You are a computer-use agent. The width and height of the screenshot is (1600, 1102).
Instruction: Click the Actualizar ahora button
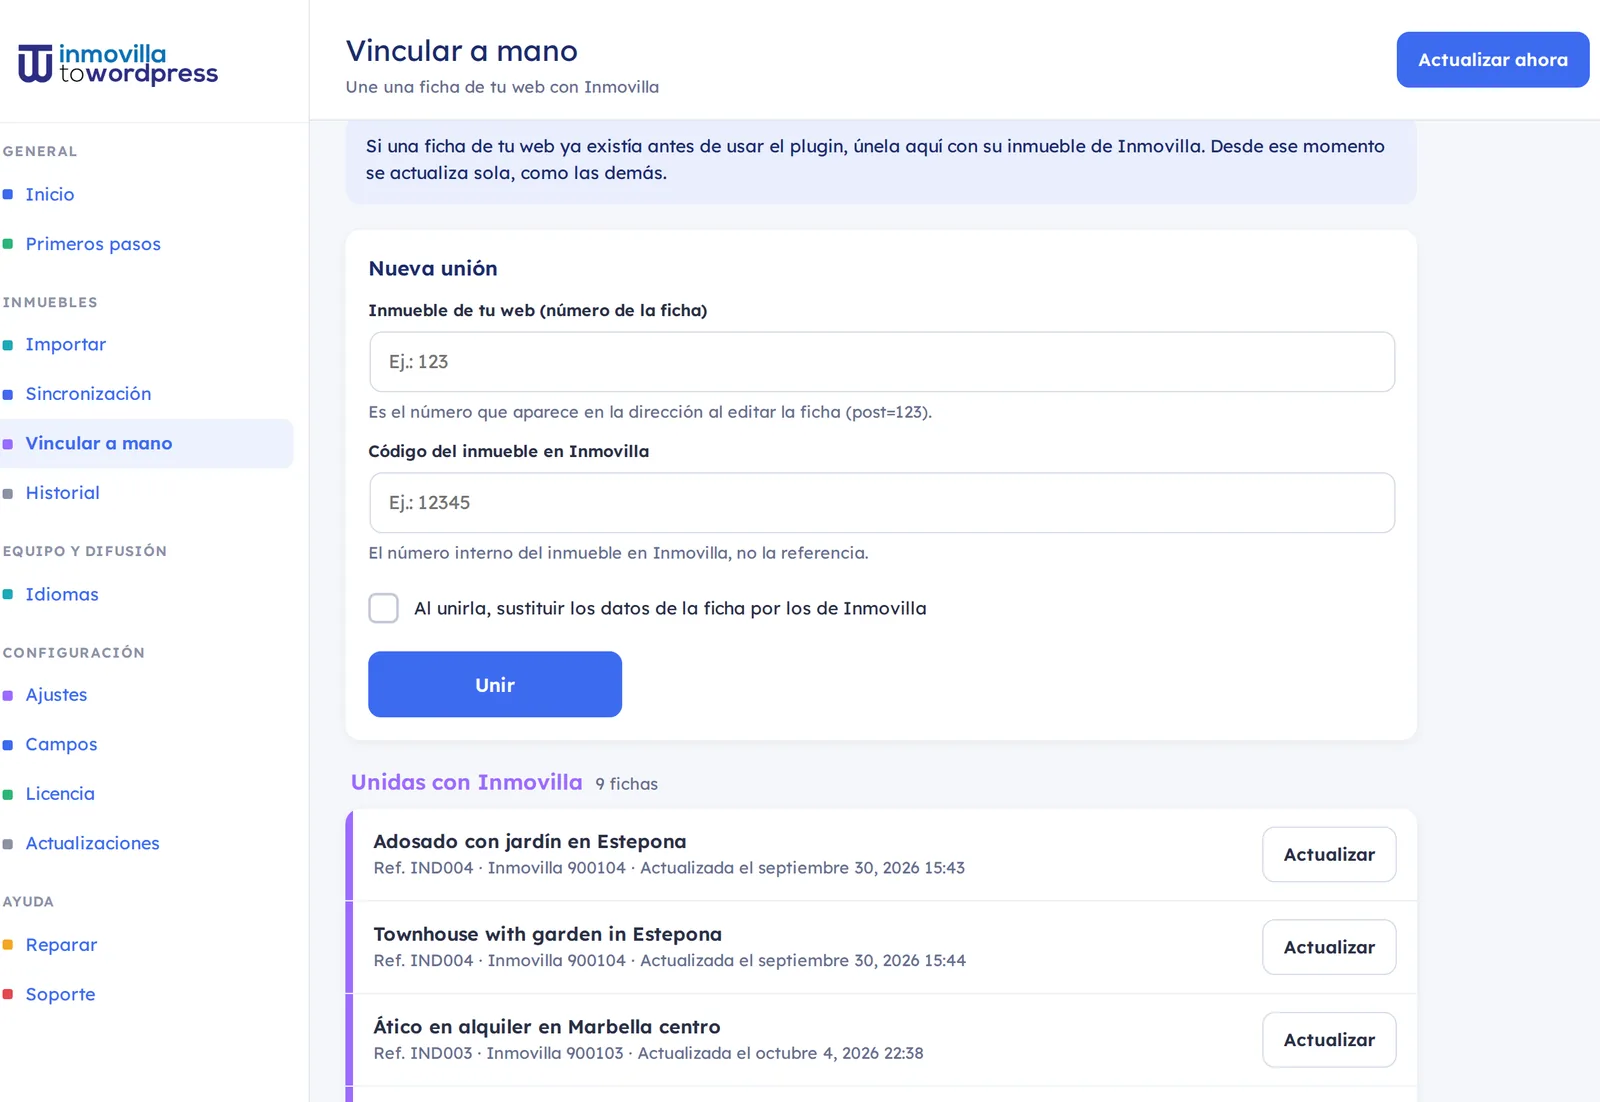[1493, 60]
